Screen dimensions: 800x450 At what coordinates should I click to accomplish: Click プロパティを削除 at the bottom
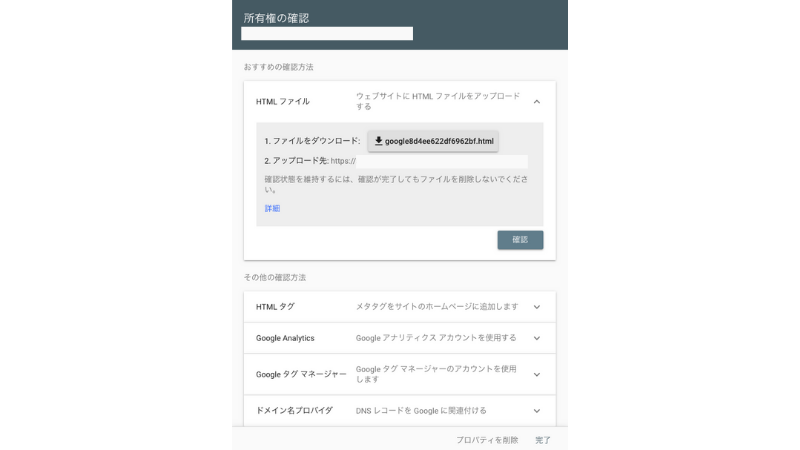point(487,439)
